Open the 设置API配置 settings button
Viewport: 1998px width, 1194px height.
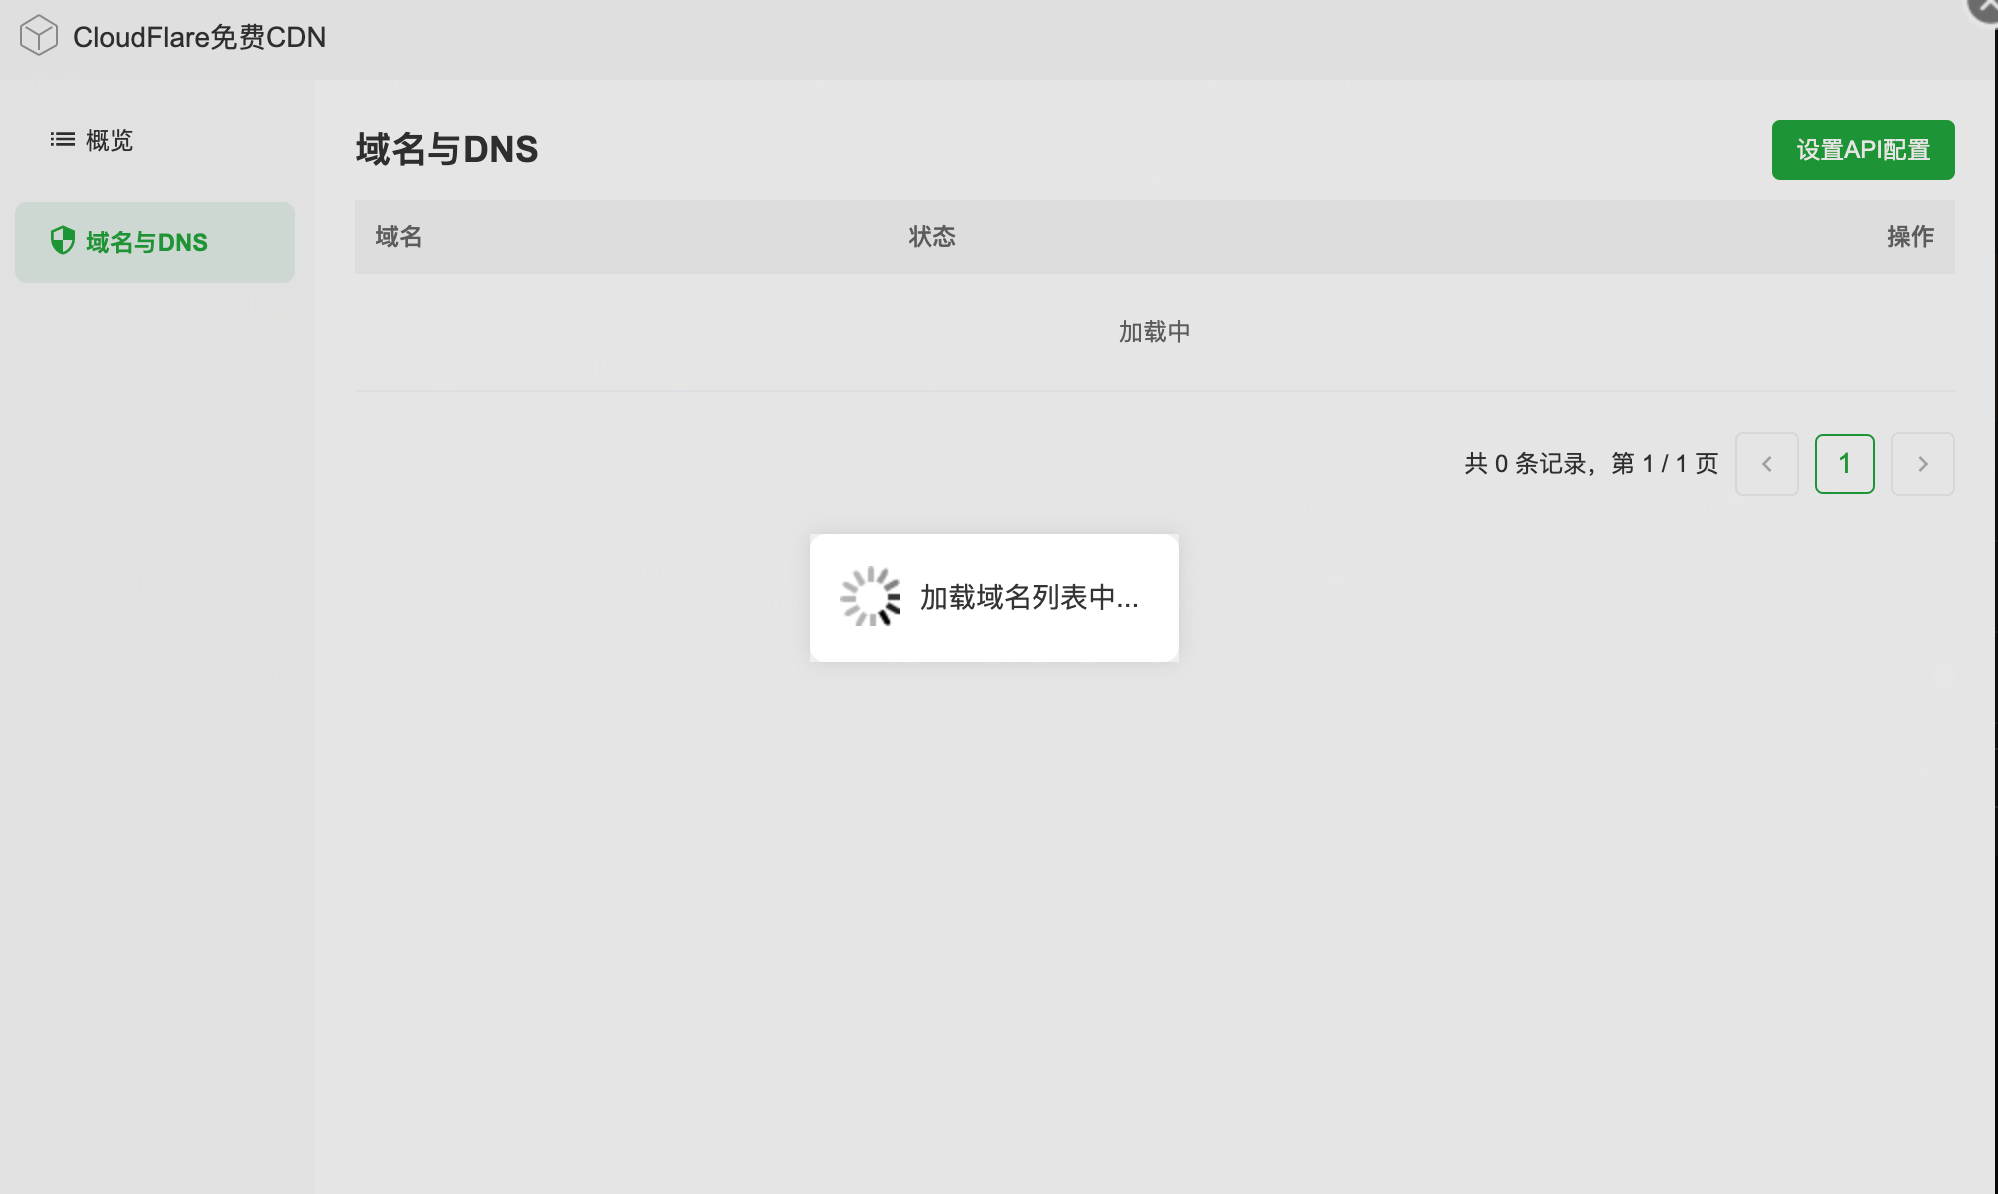point(1862,150)
